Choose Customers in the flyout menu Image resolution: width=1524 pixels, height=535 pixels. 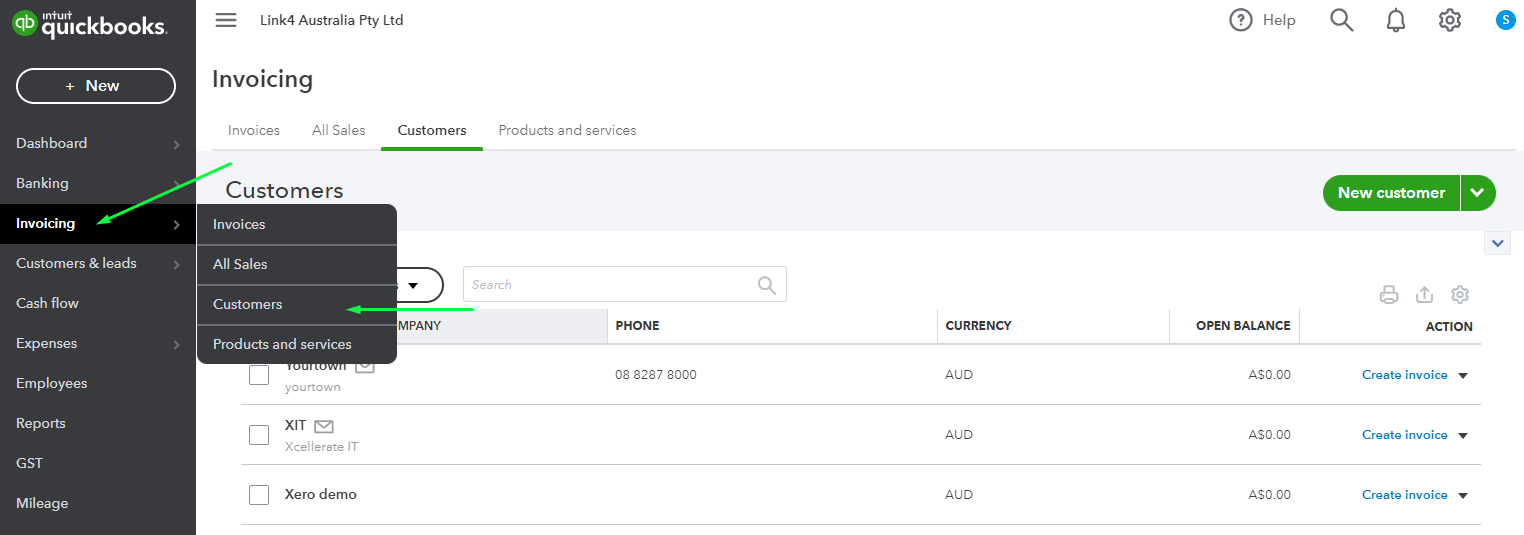[297, 304]
